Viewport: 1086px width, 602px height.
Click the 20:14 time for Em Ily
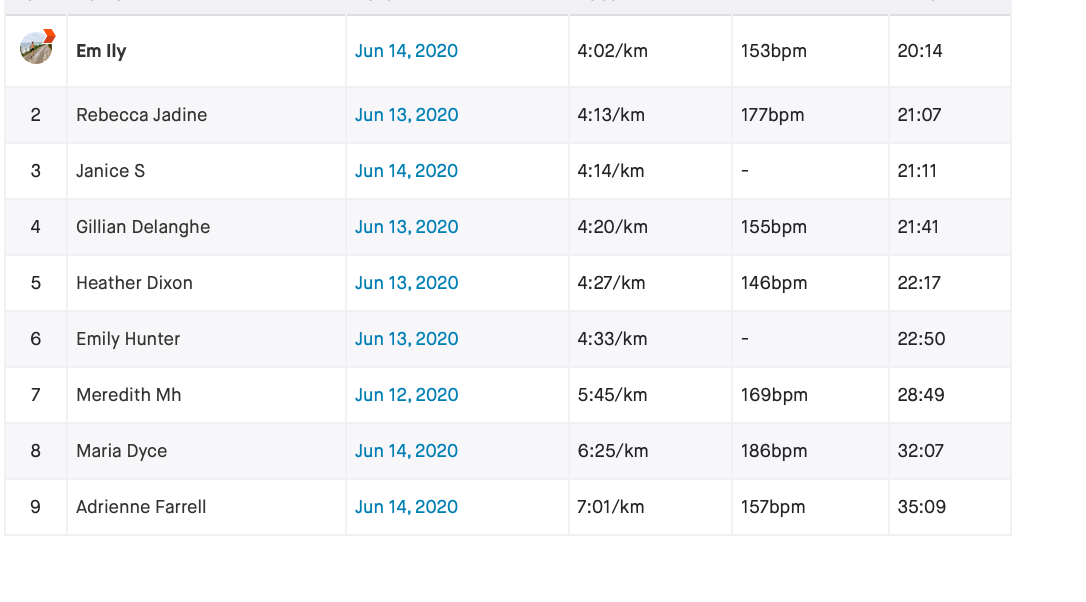pos(920,51)
